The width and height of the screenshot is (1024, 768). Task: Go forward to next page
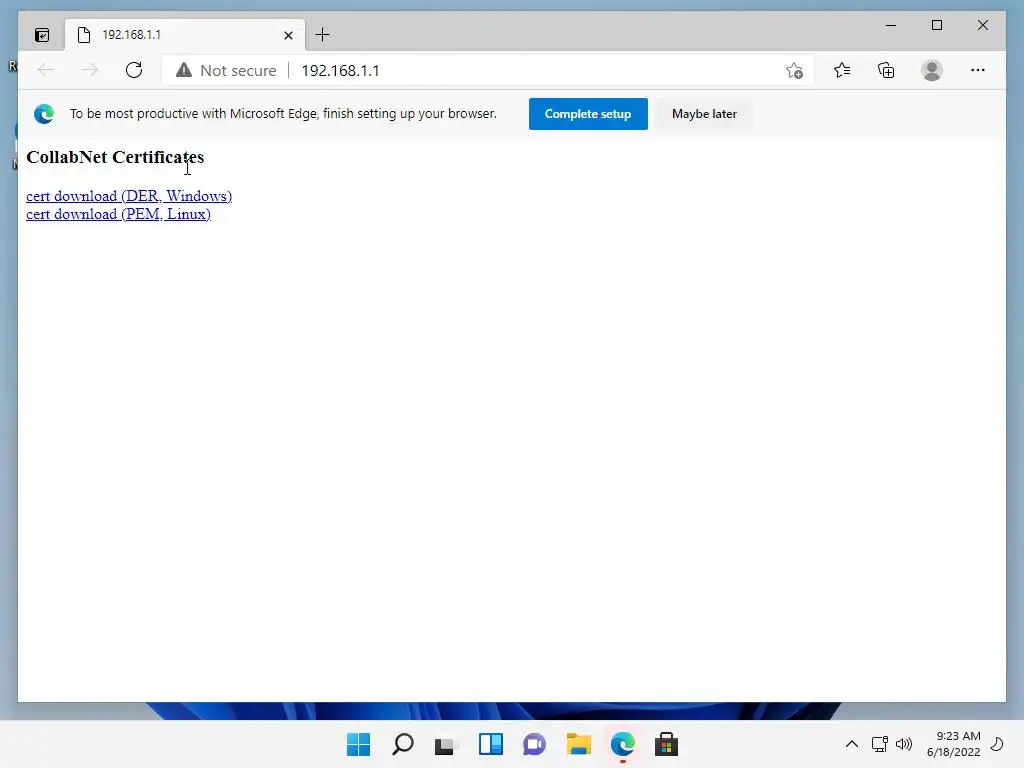[x=89, y=70]
